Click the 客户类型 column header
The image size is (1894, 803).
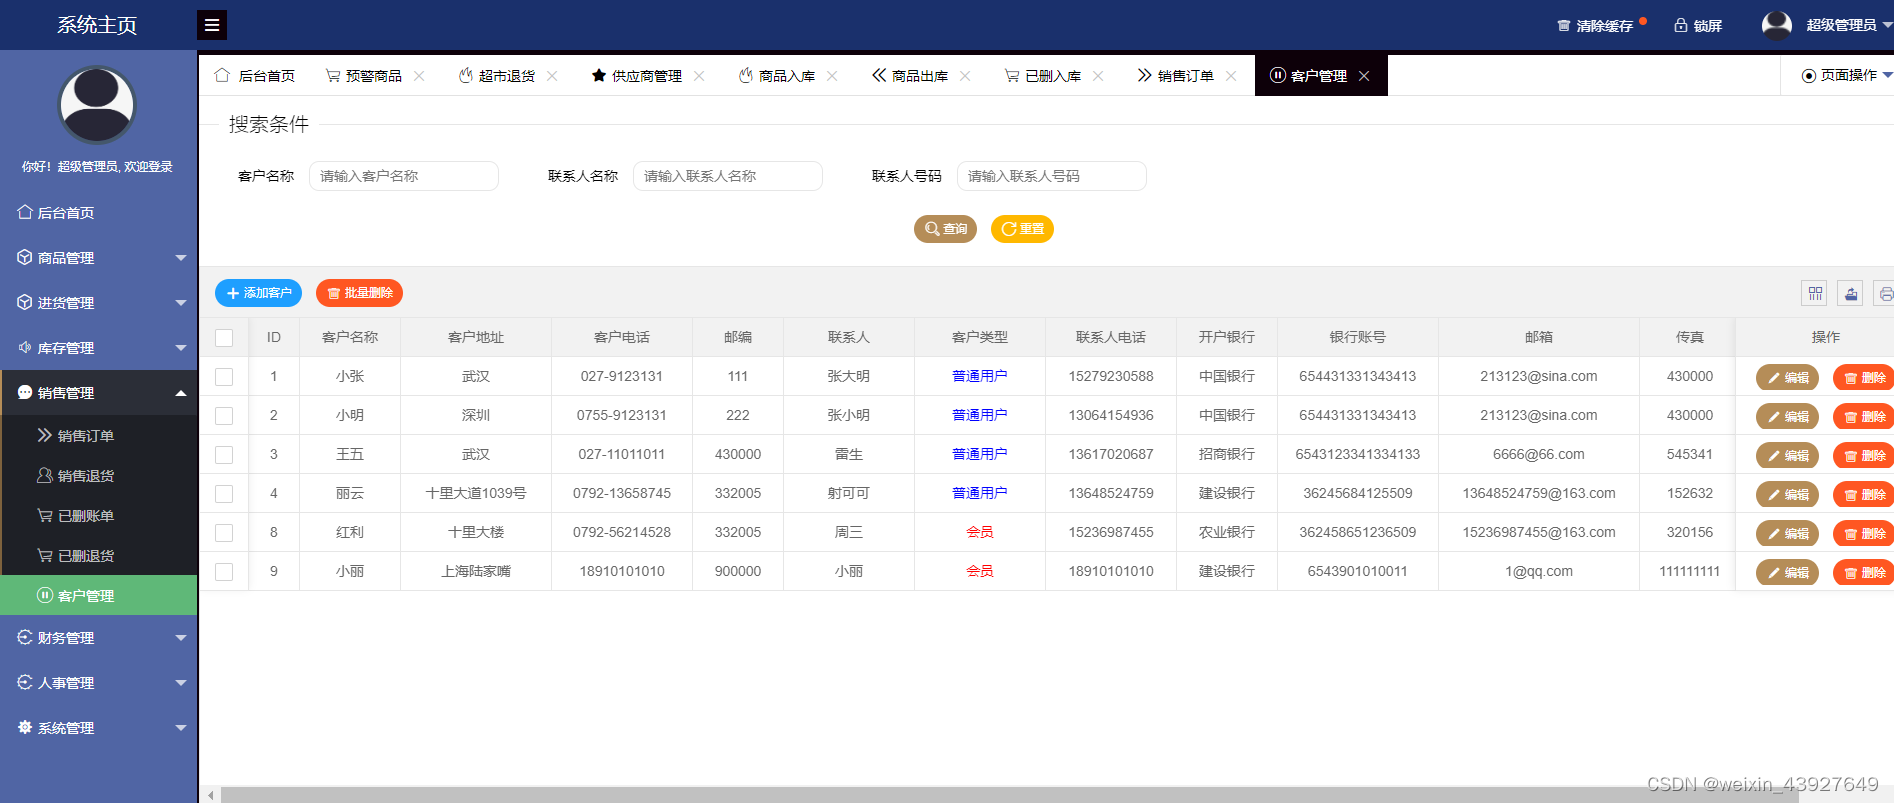(980, 337)
